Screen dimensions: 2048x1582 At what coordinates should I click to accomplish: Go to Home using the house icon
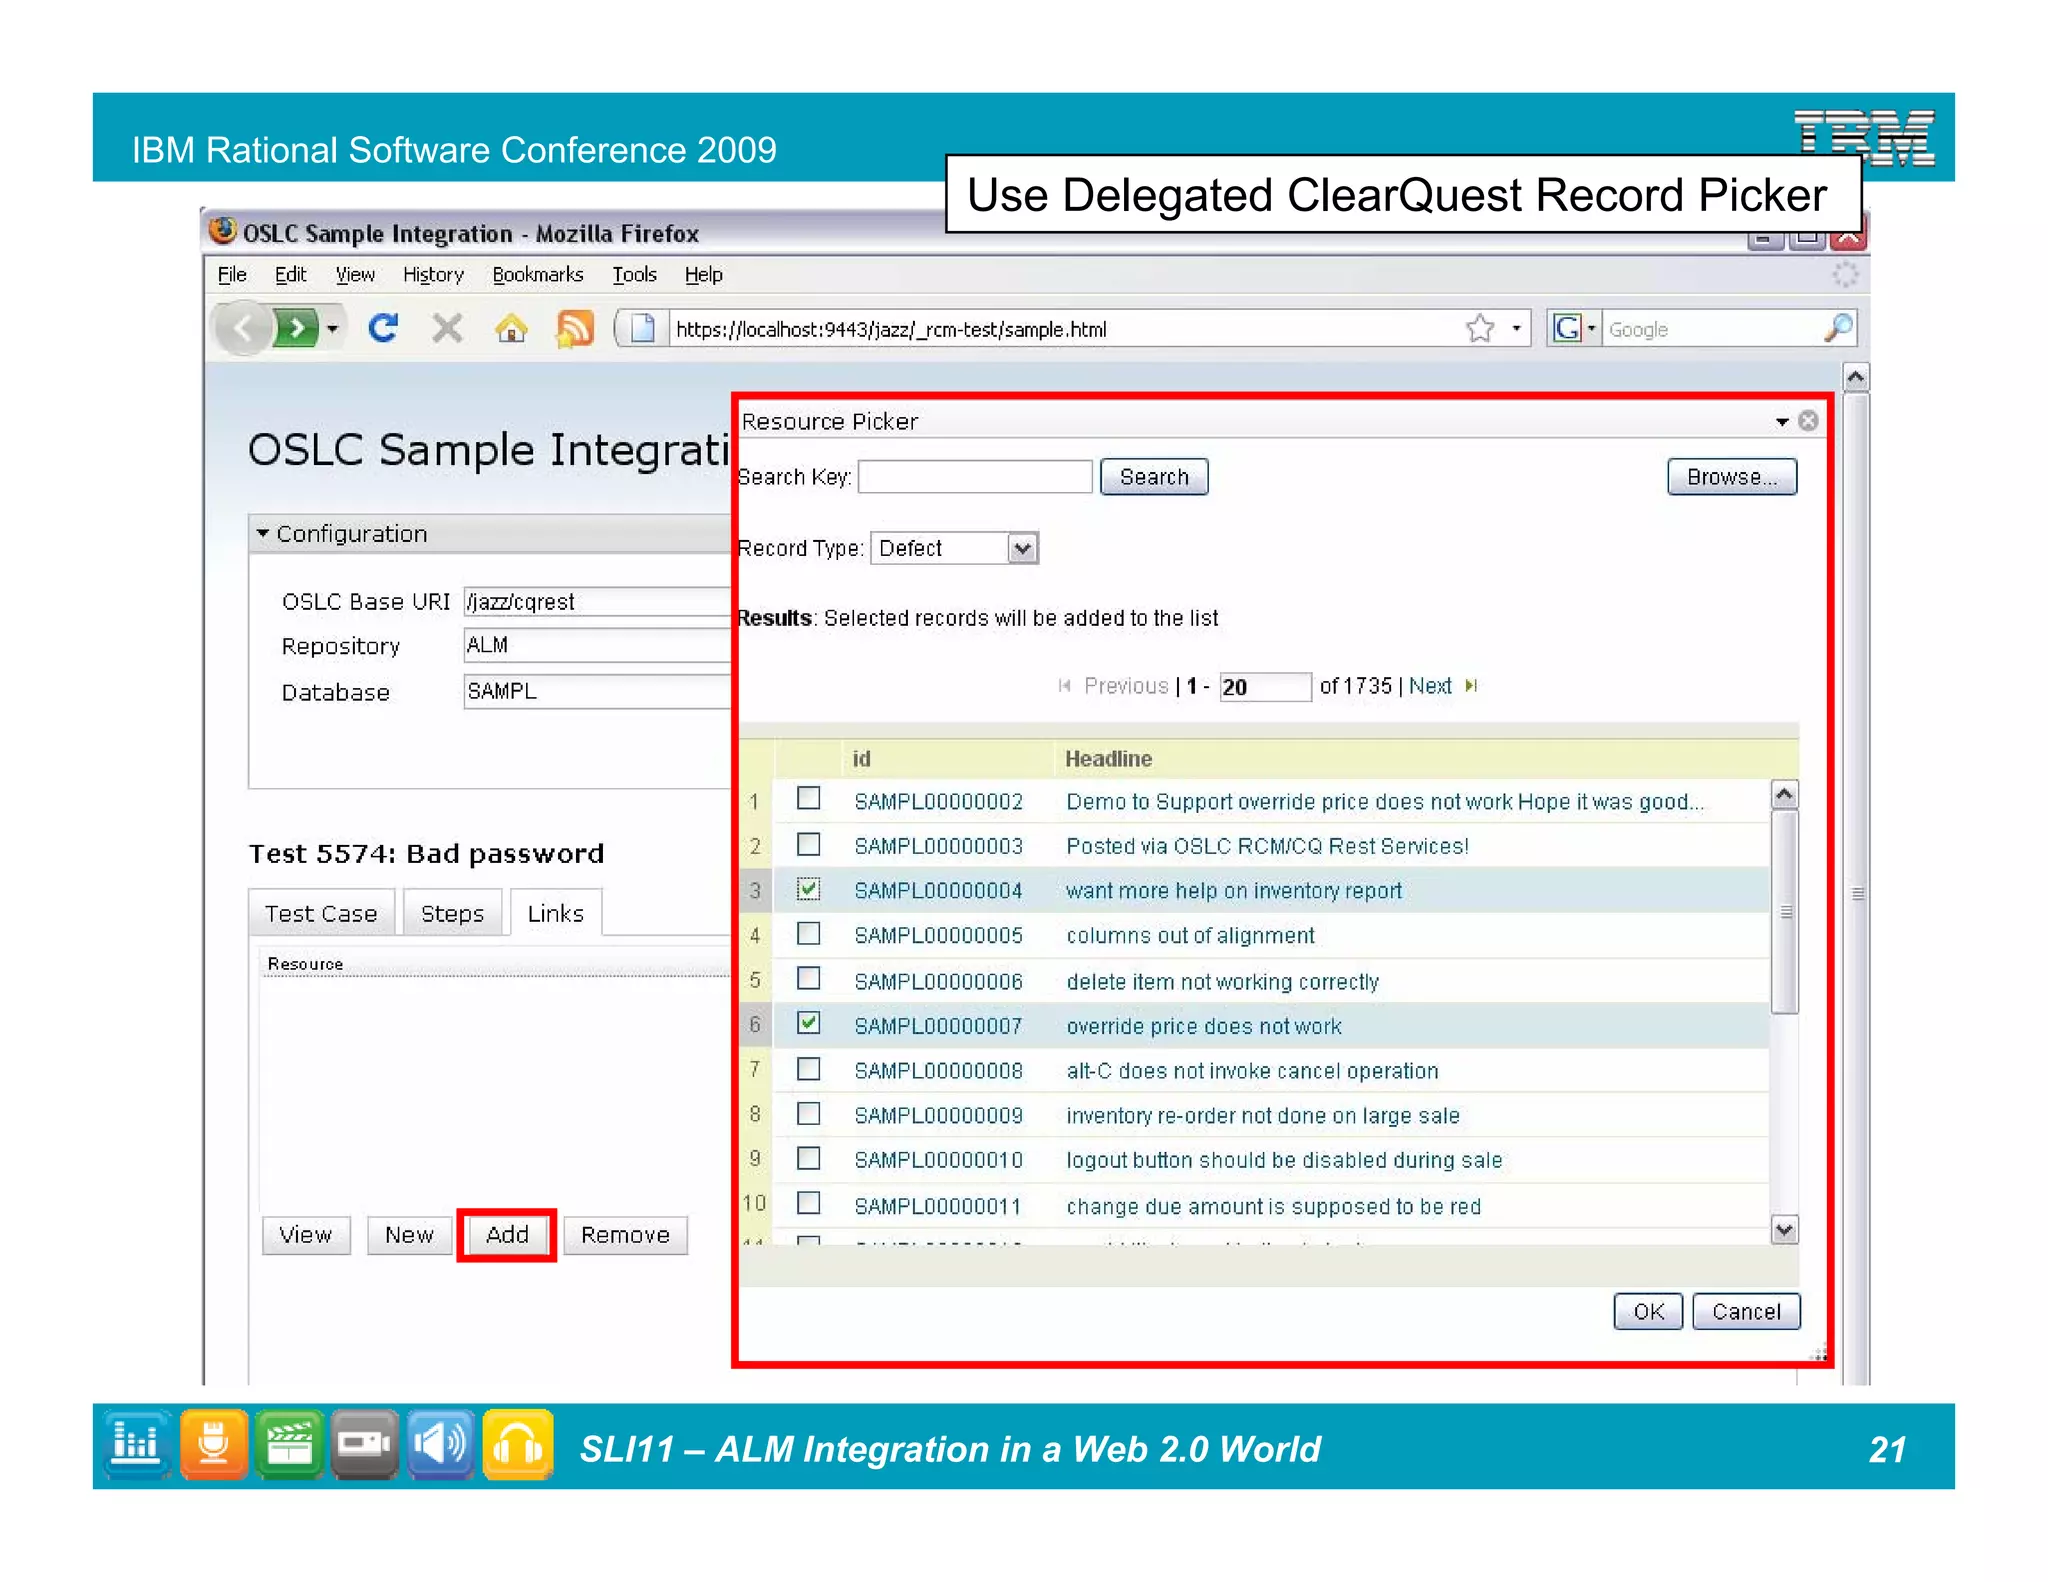tap(511, 328)
